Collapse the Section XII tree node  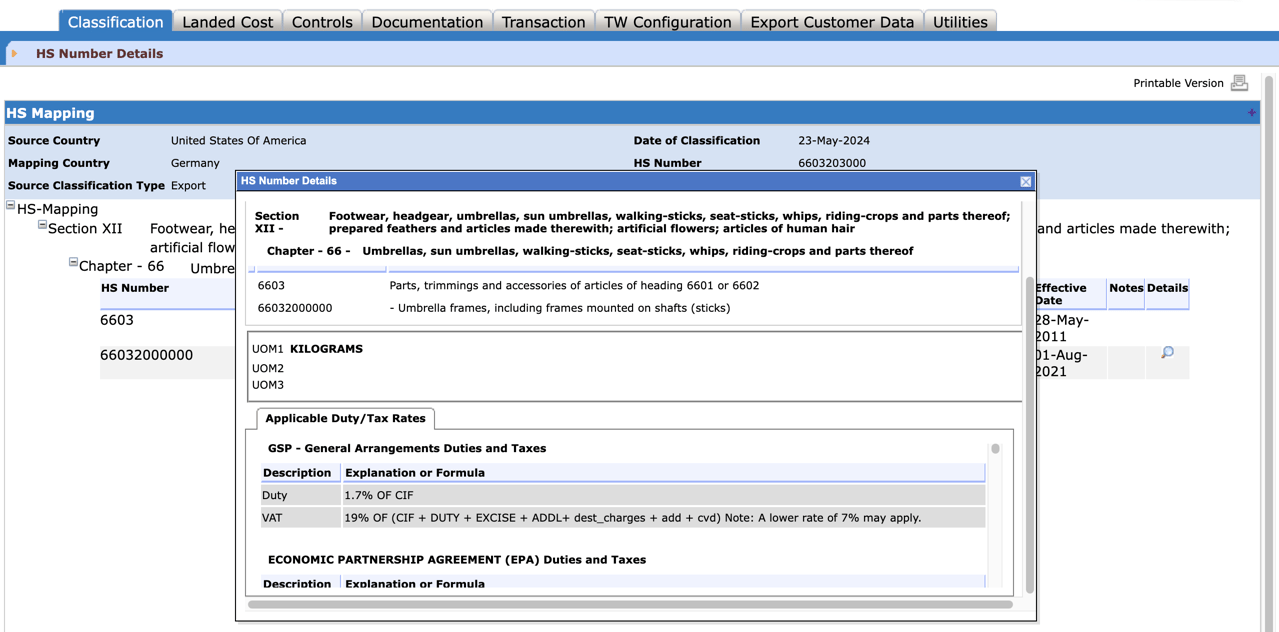pyautogui.click(x=42, y=226)
